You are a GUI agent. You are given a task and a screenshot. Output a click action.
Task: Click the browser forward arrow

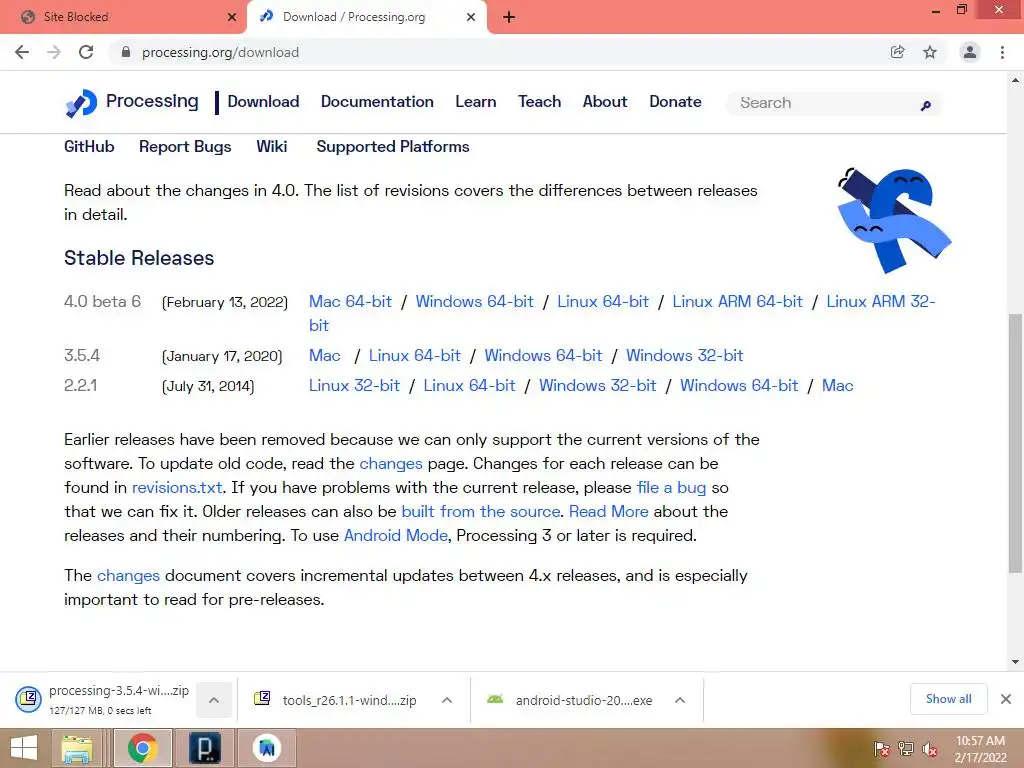pyautogui.click(x=54, y=52)
